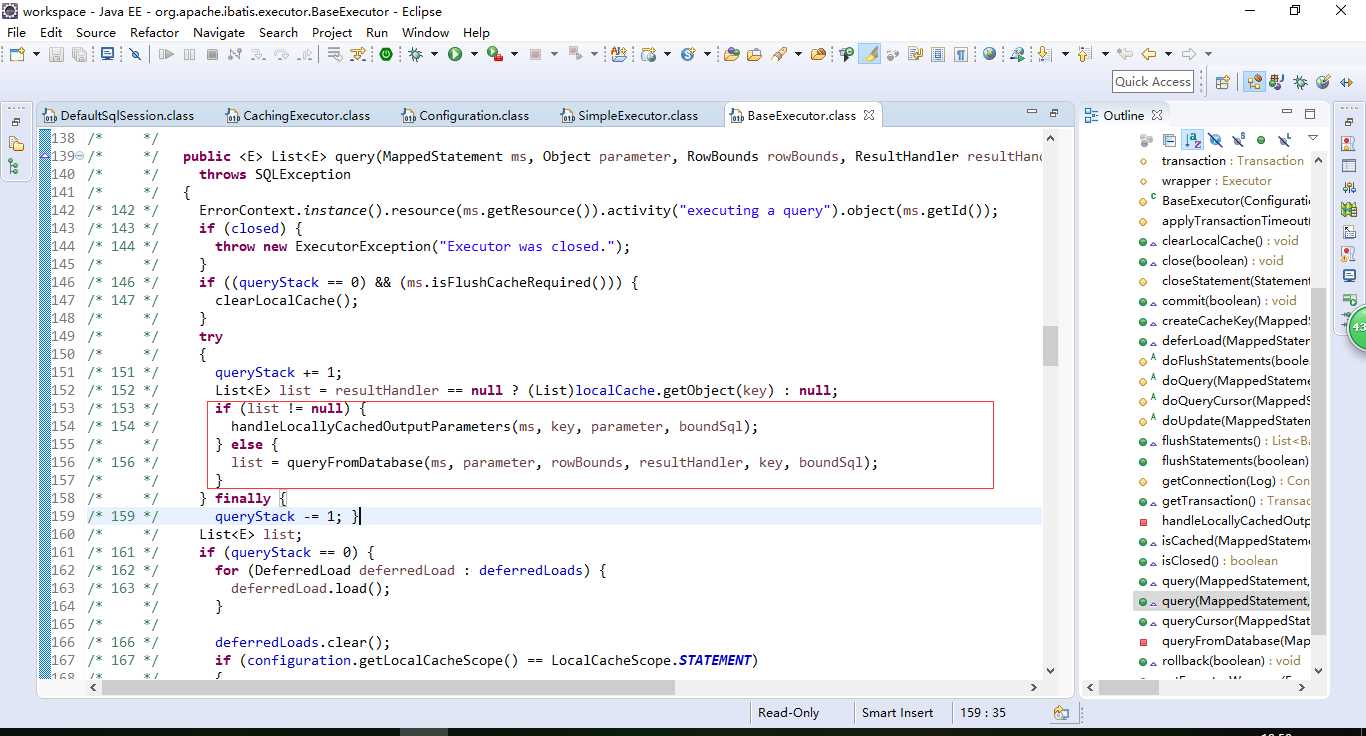Toggle Hide Static Members in Outline
Screen dimensions: 1366x736
tap(1238, 140)
